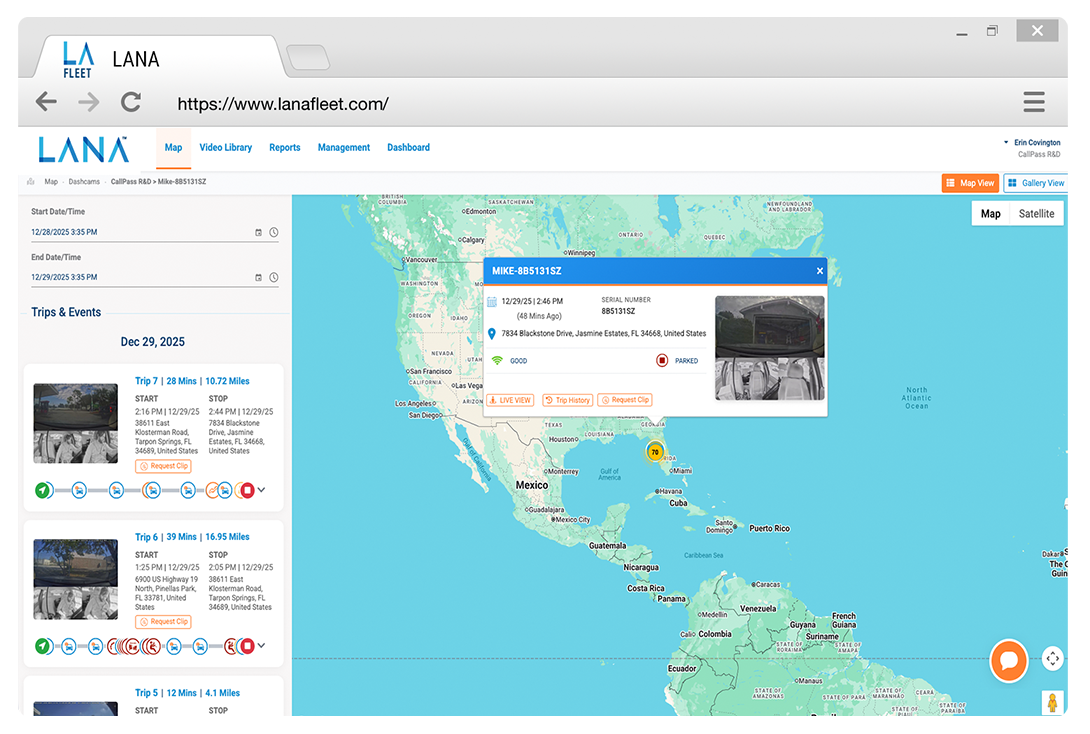Switch map to Satellite imagery
The width and height of the screenshot is (1090, 734).
click(x=1036, y=213)
